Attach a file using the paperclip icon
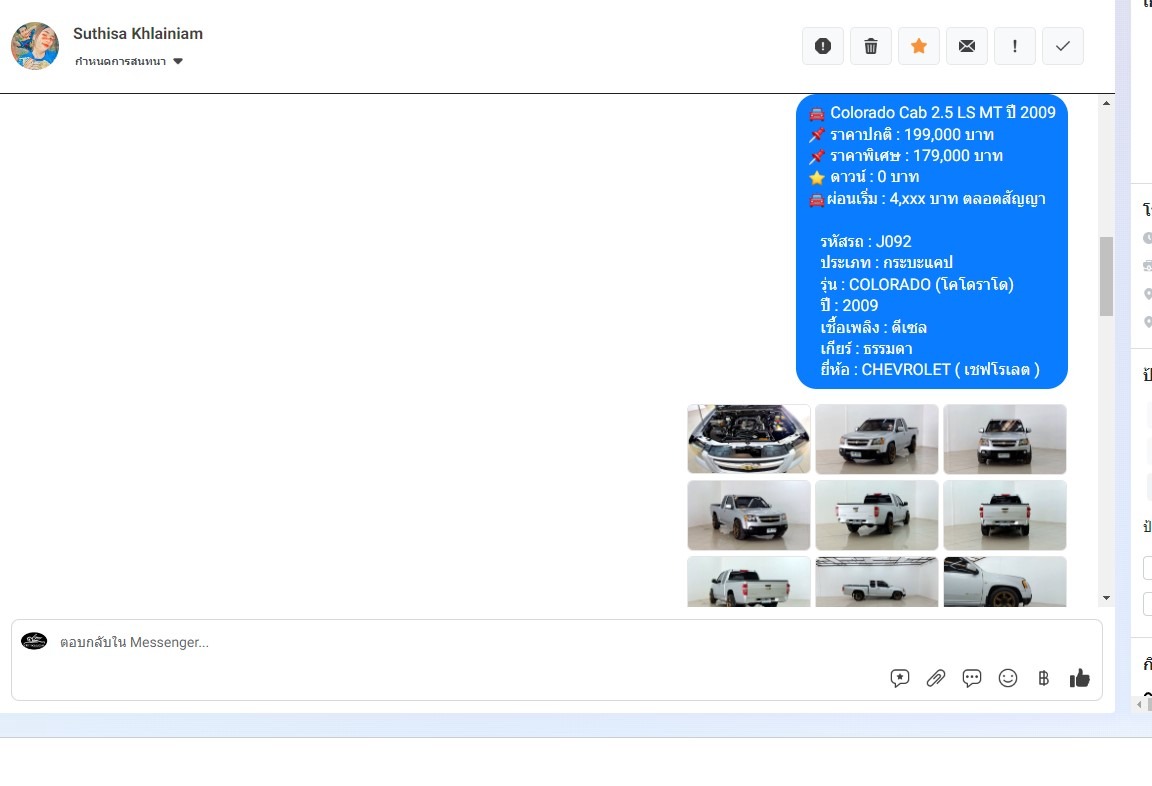This screenshot has height=786, width=1152. click(936, 678)
